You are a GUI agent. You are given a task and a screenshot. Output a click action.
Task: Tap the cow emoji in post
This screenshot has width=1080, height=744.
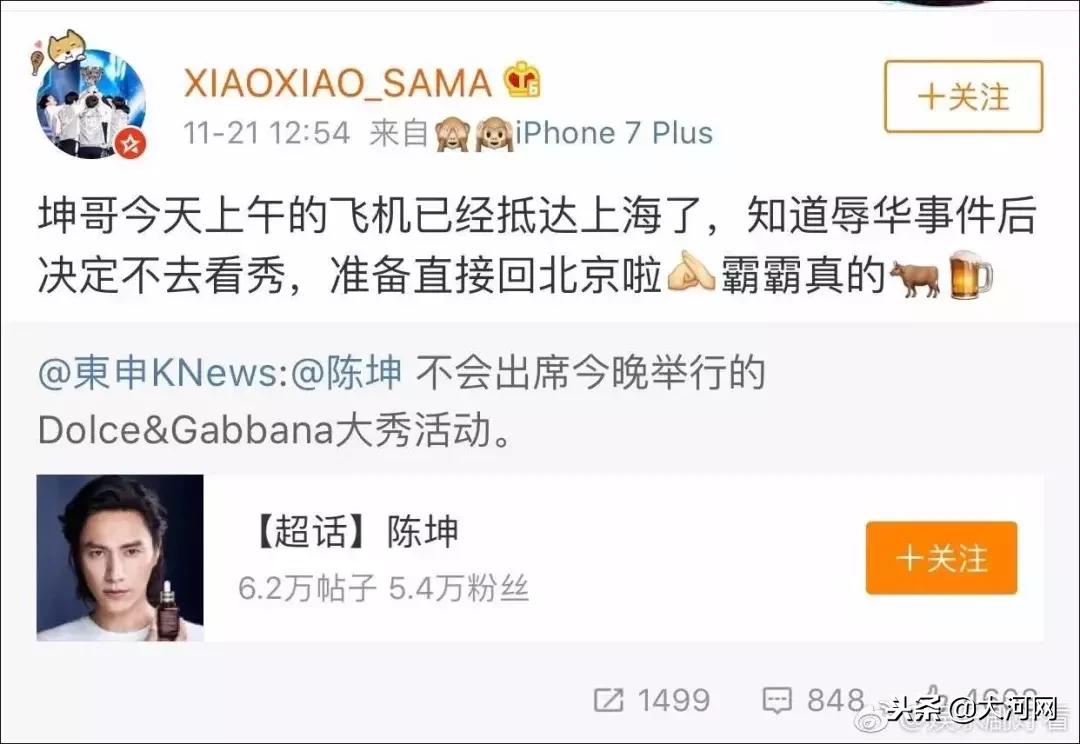click(915, 278)
